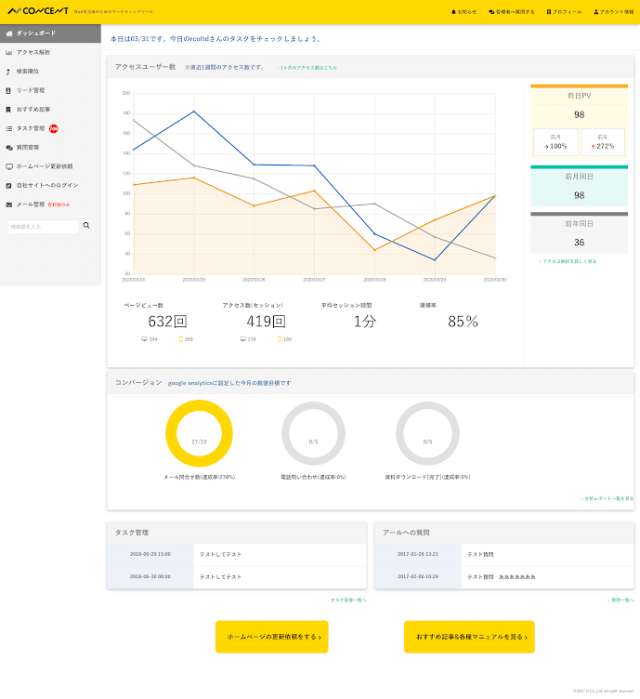Click the ホームページの更新依頼をする button
The height and width of the screenshot is (699, 640).
coord(272,637)
